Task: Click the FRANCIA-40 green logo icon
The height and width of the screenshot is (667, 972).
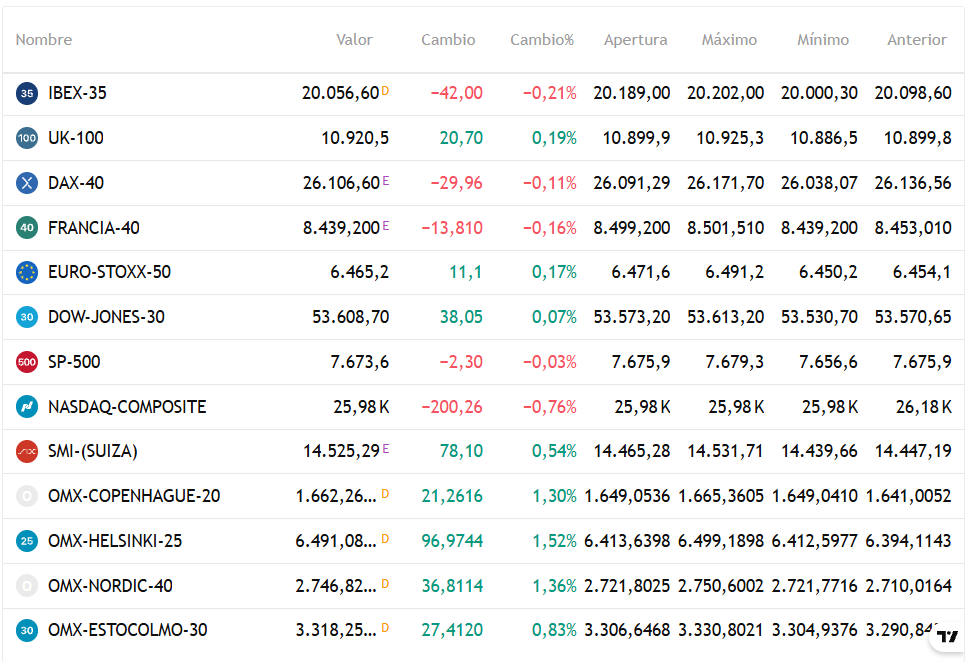Action: 27,228
